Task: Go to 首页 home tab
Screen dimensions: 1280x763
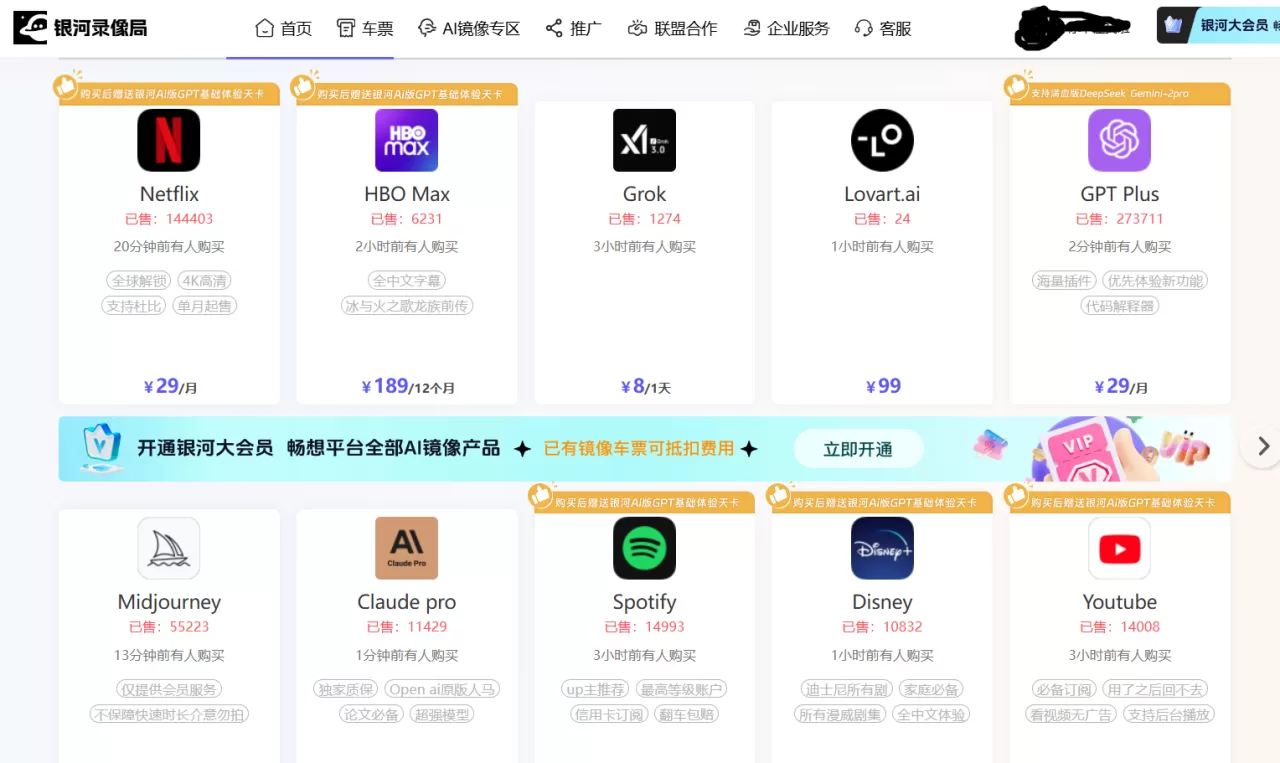Action: coord(284,28)
